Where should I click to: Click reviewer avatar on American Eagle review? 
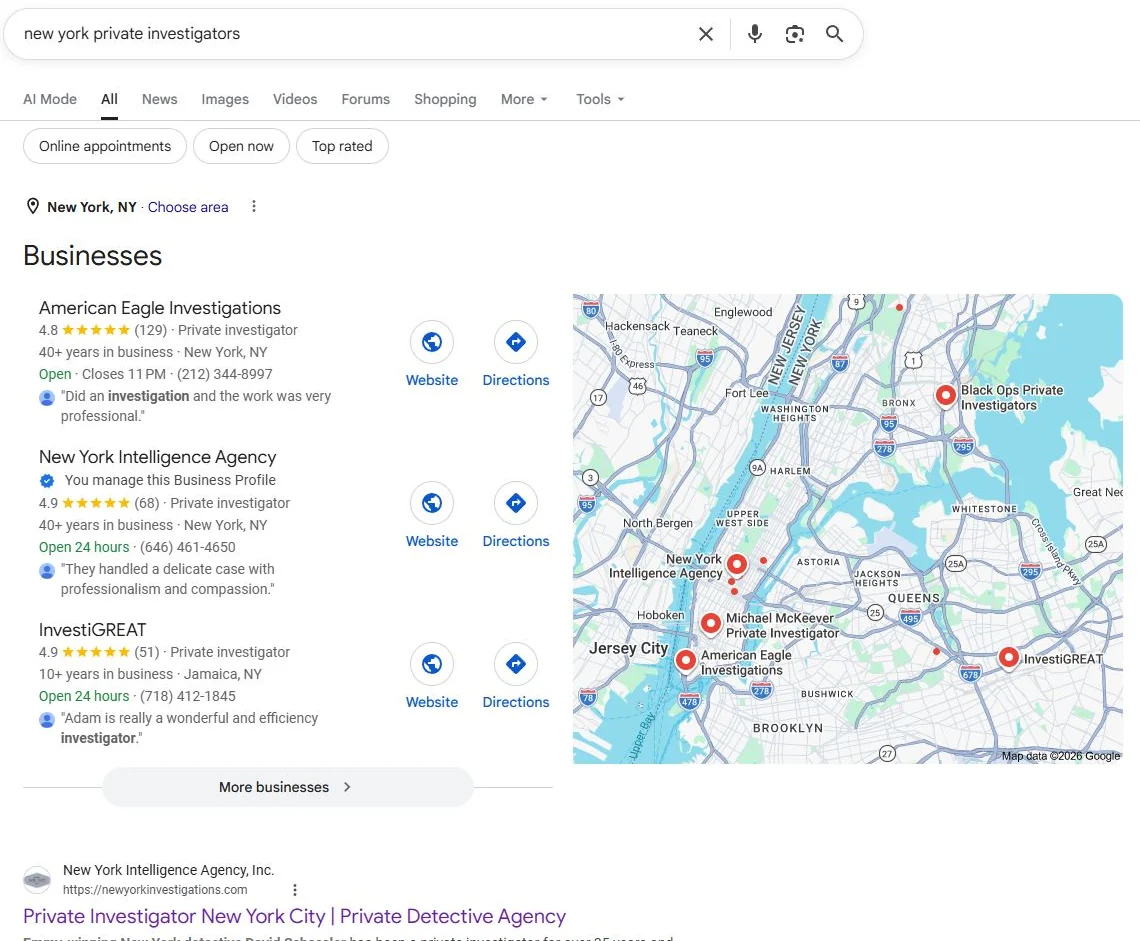[x=47, y=398]
